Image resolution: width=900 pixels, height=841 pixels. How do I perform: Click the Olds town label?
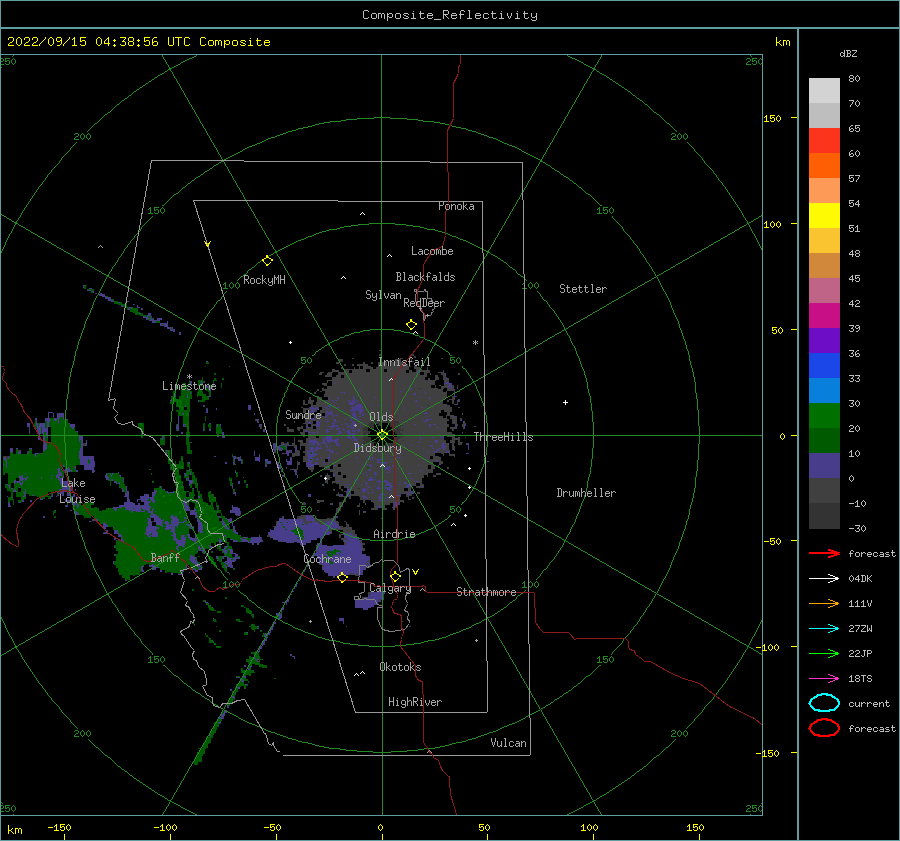(x=381, y=417)
